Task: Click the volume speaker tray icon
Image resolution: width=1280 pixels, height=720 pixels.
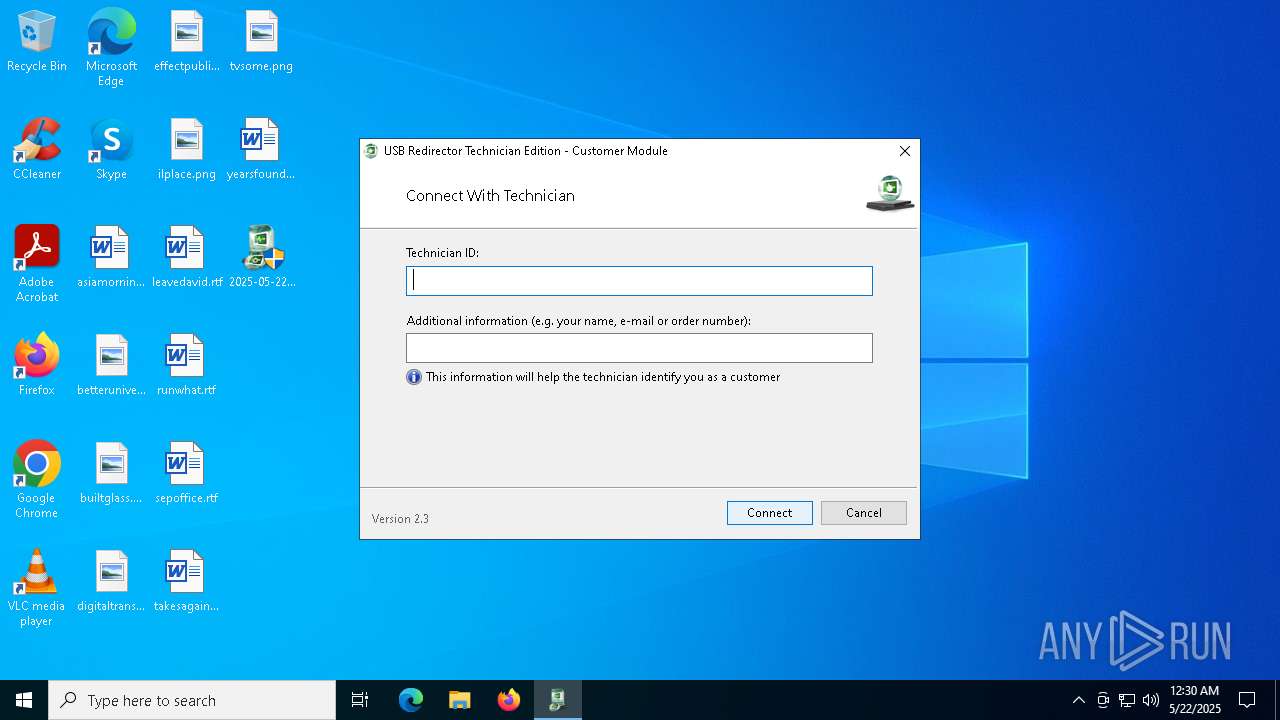Action: [x=1151, y=700]
